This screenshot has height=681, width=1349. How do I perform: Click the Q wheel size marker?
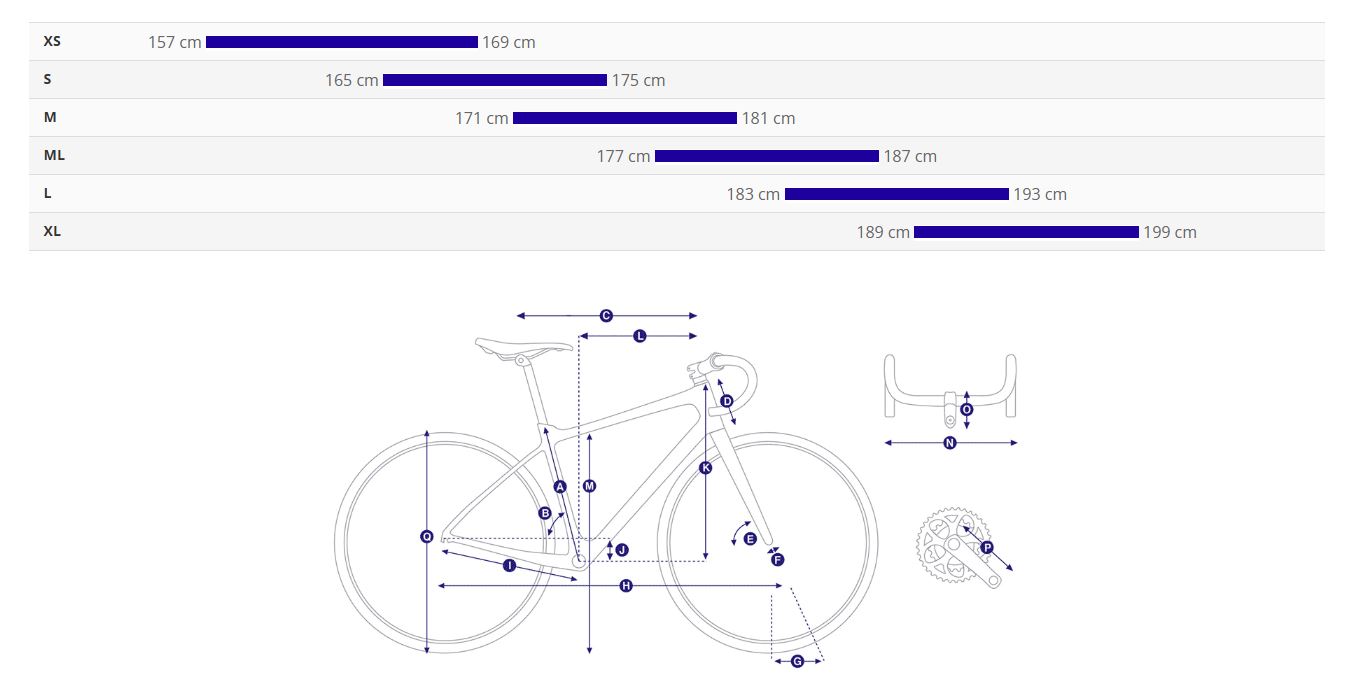coord(427,537)
